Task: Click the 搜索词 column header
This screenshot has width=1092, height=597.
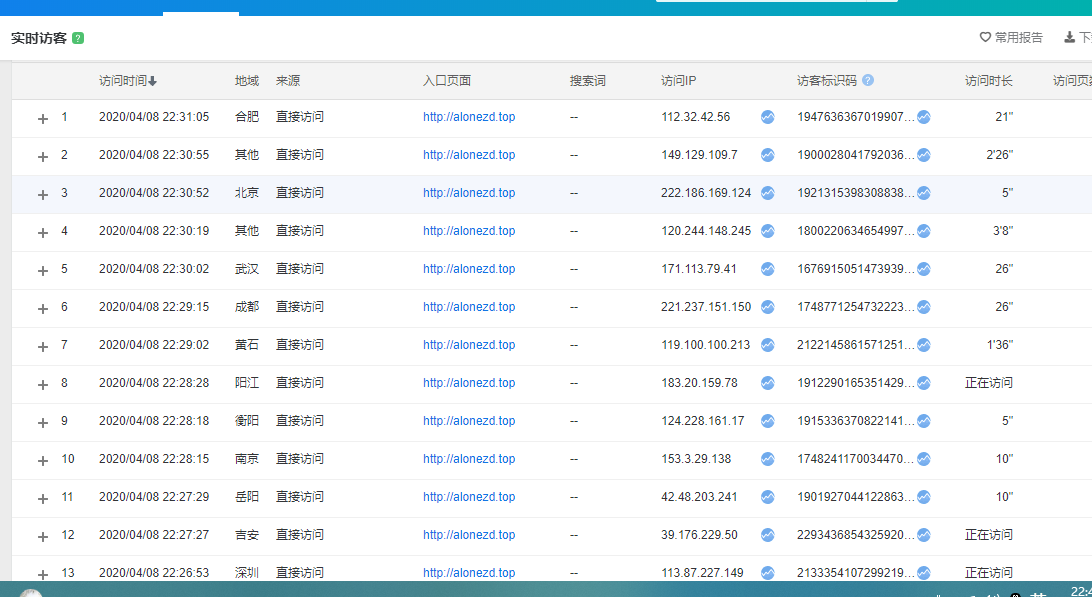Action: 588,81
